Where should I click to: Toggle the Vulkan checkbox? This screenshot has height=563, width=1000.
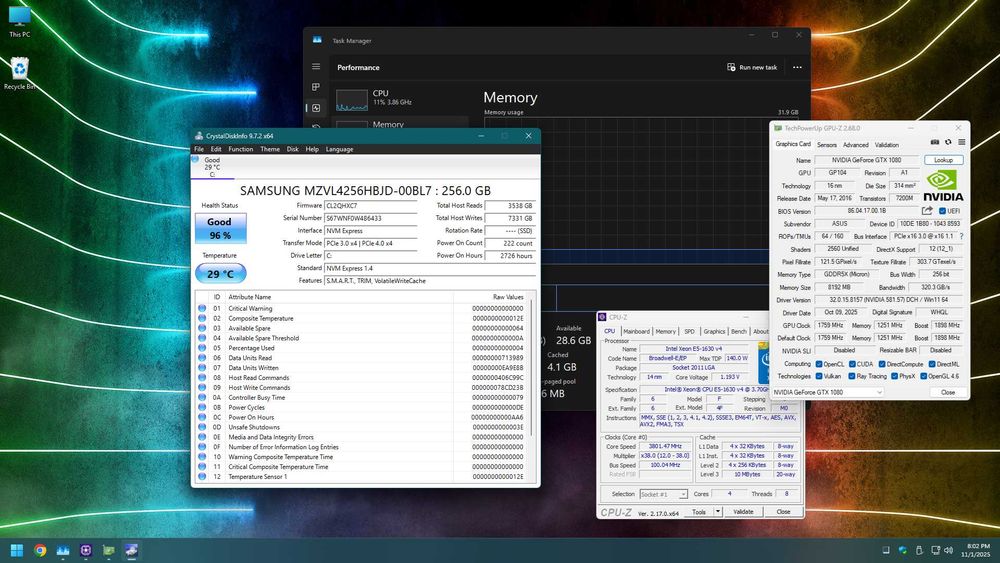(x=819, y=376)
